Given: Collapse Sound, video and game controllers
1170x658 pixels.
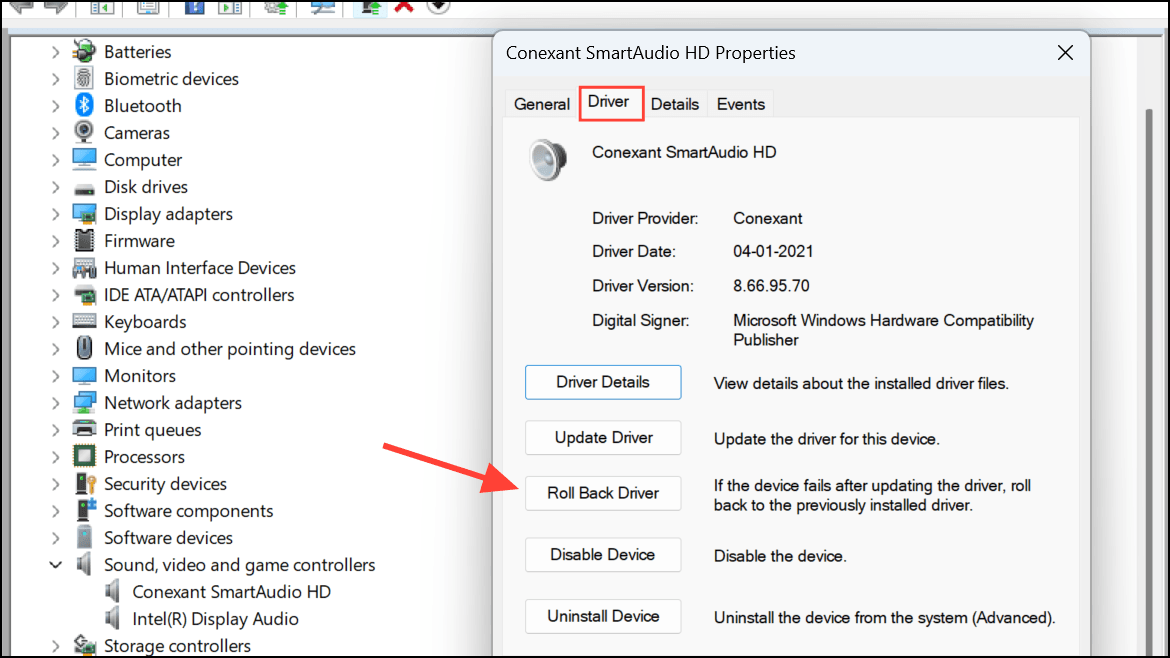Looking at the screenshot, I should tap(56, 565).
